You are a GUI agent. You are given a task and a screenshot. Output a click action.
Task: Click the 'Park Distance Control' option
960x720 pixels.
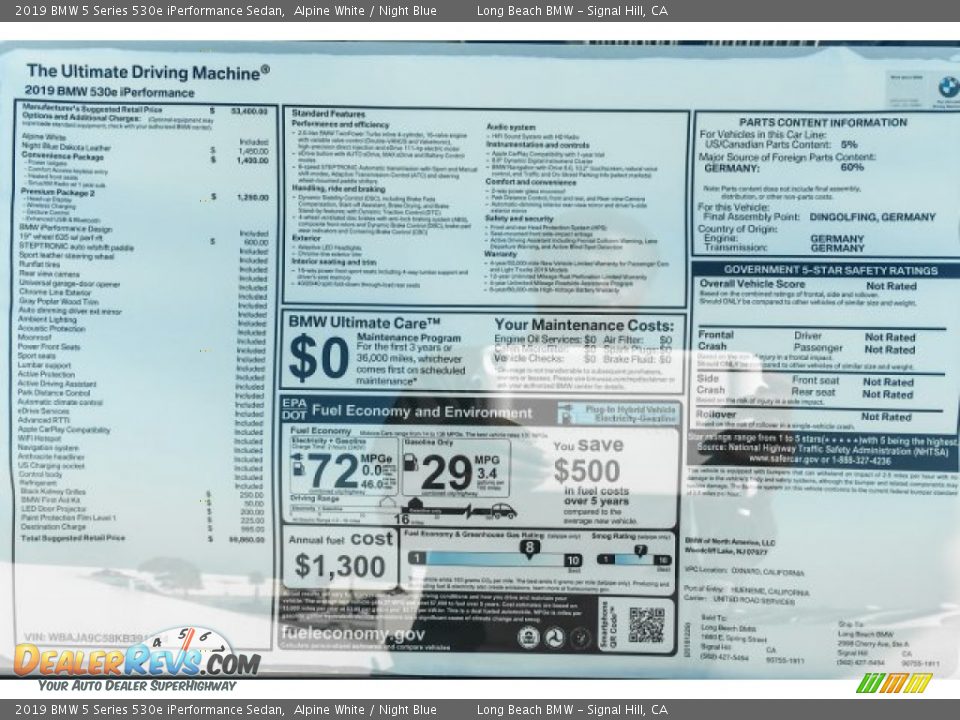(x=54, y=392)
